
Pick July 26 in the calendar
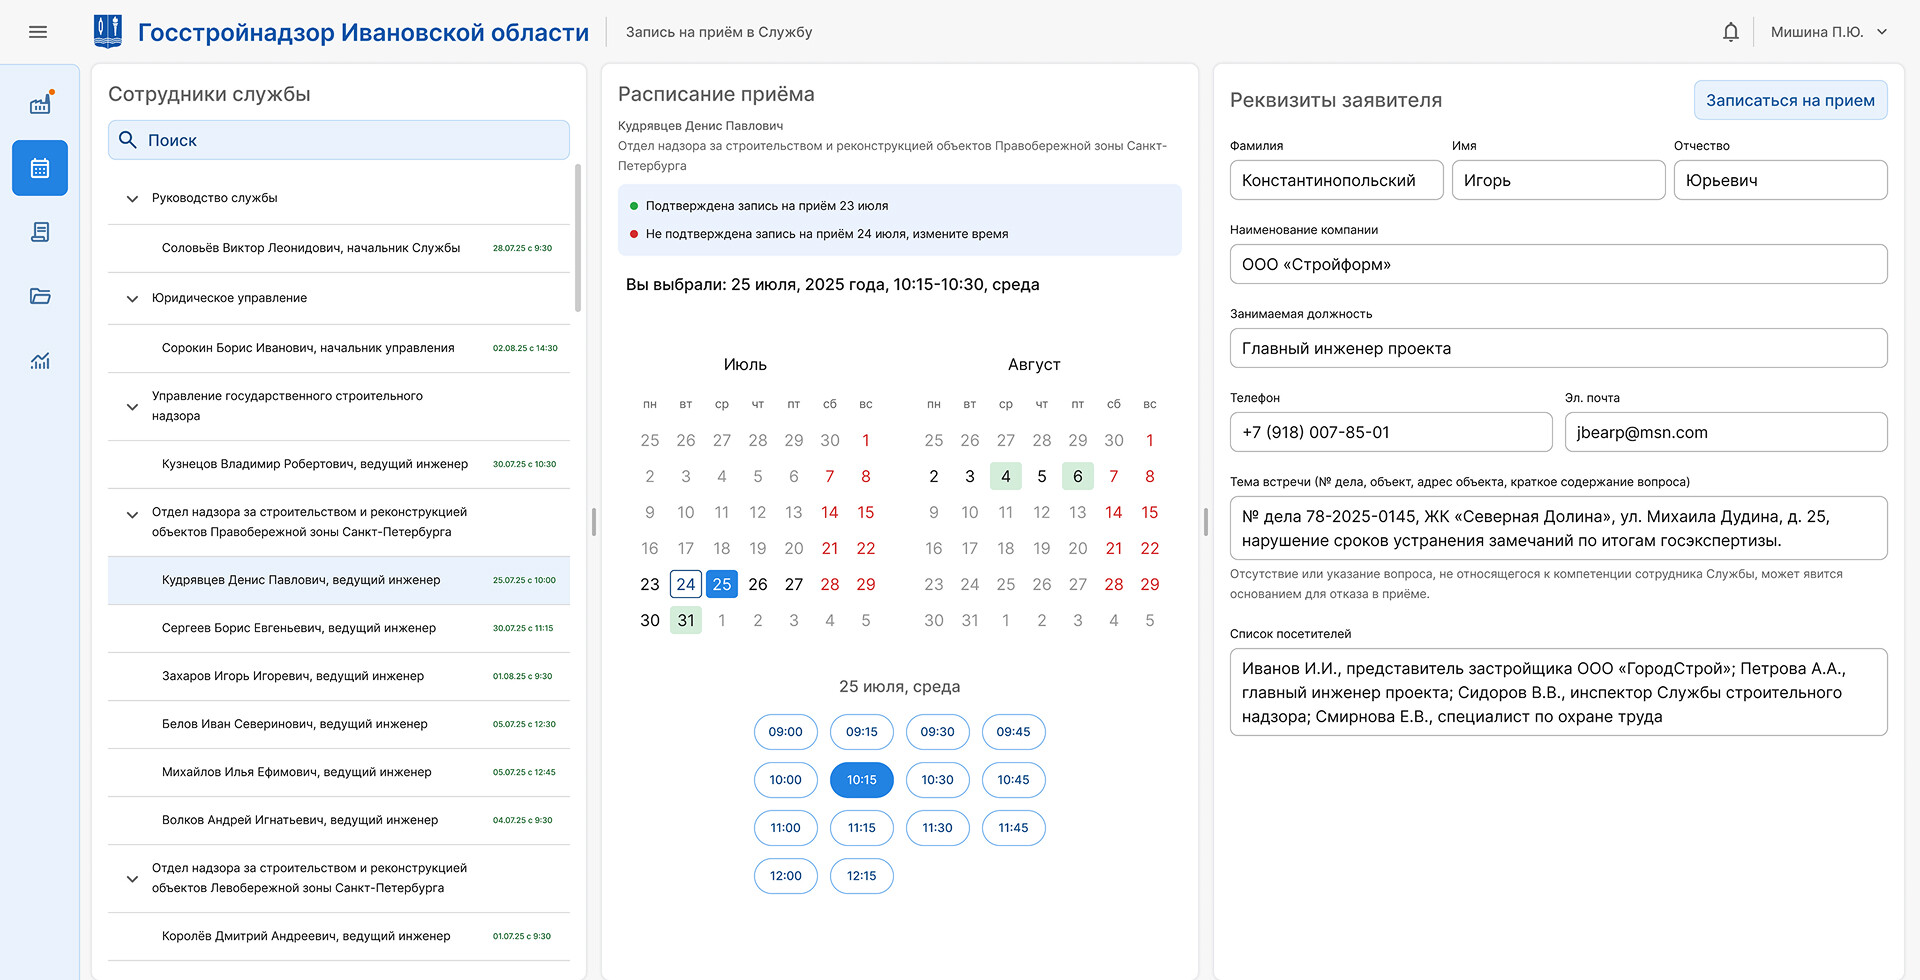point(758,584)
